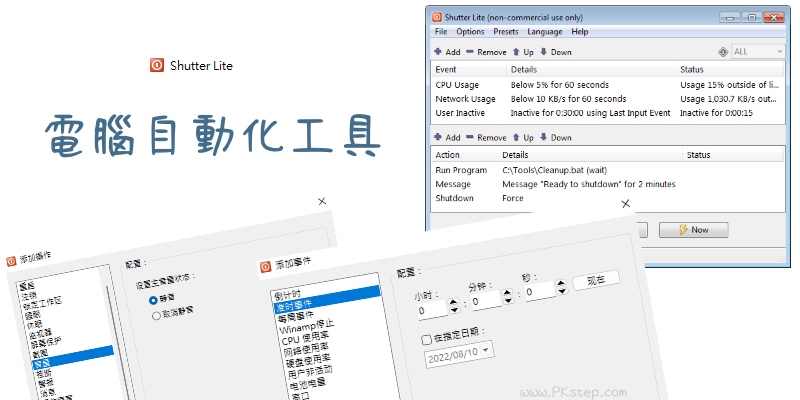Screen dimensions: 800x400
Task: Select the Shutdown action row
Action: pyautogui.click(x=608, y=198)
